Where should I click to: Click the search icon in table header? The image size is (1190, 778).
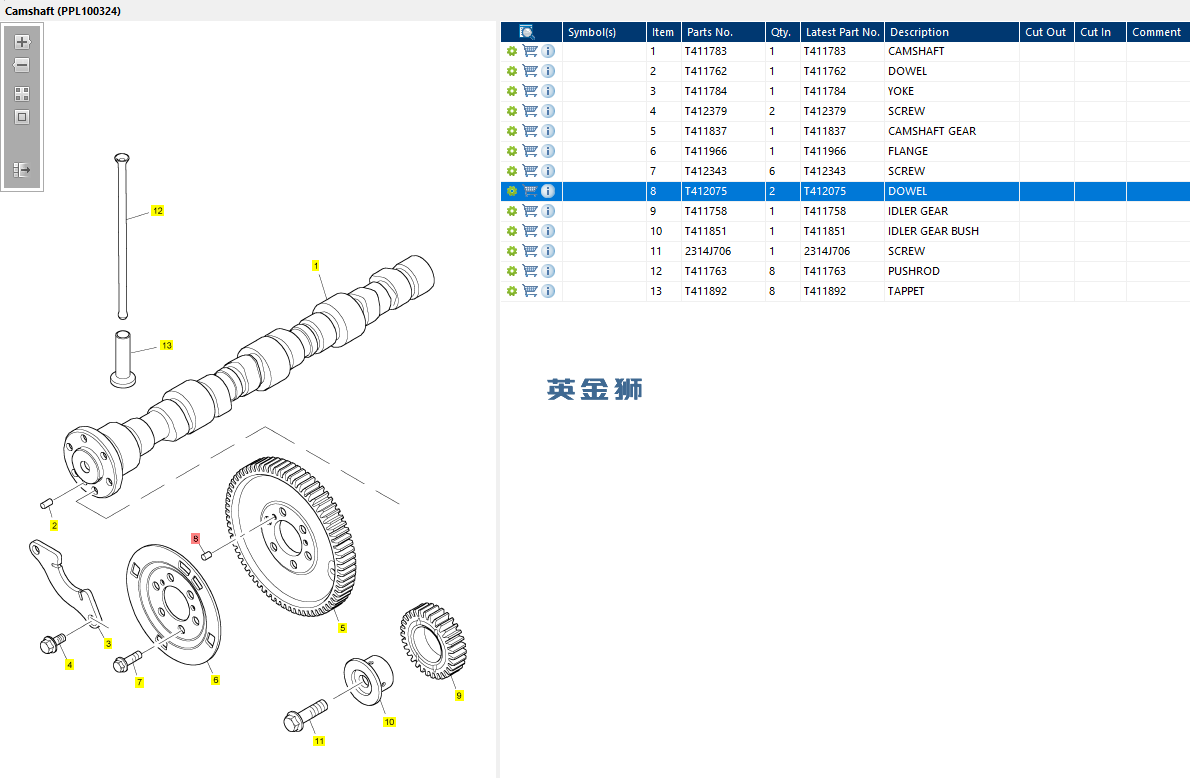coord(527,32)
